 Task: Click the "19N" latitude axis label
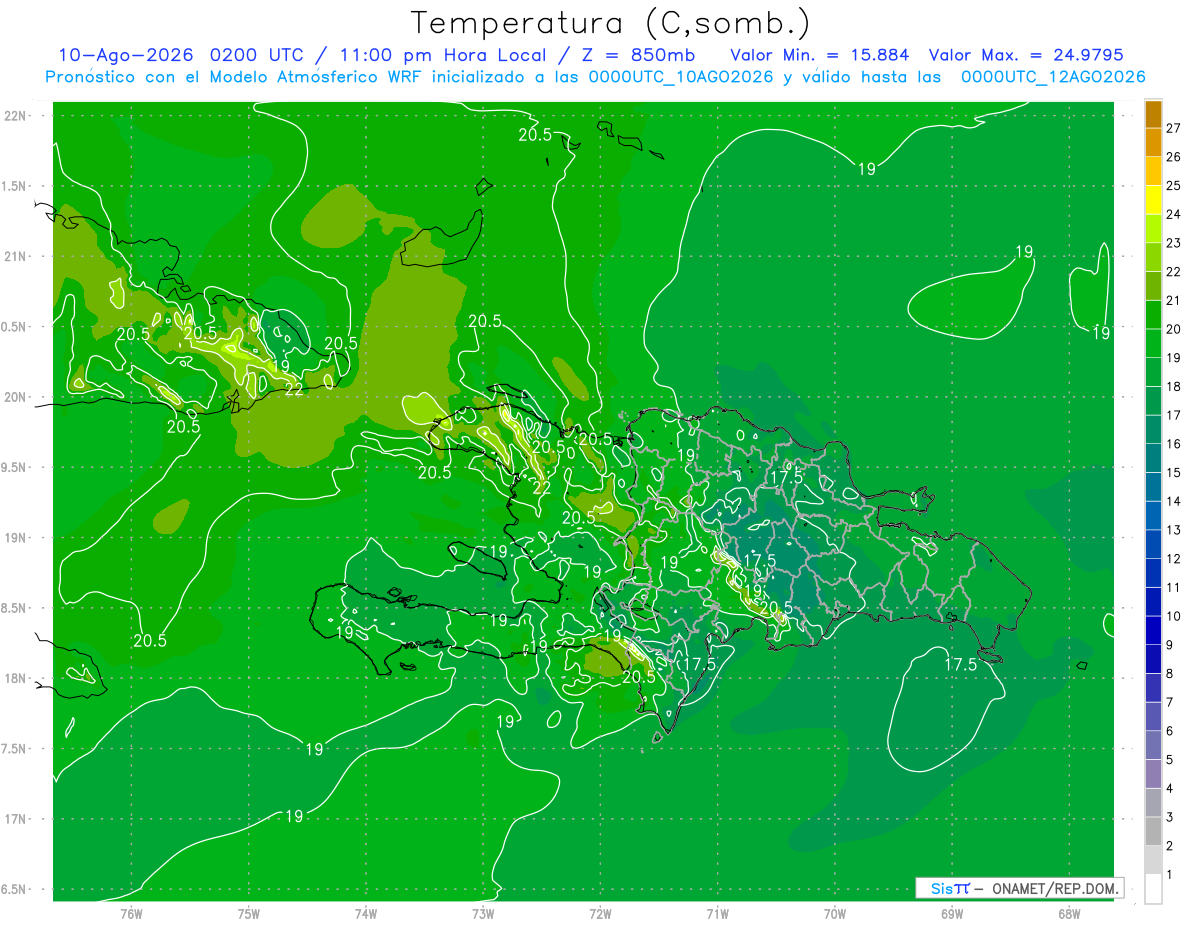coord(15,538)
